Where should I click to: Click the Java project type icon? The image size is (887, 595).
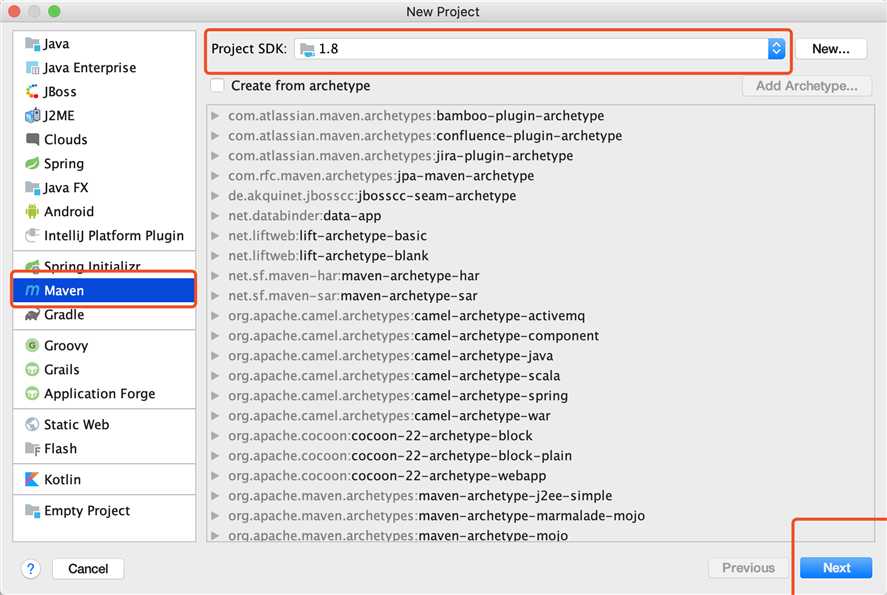point(32,44)
